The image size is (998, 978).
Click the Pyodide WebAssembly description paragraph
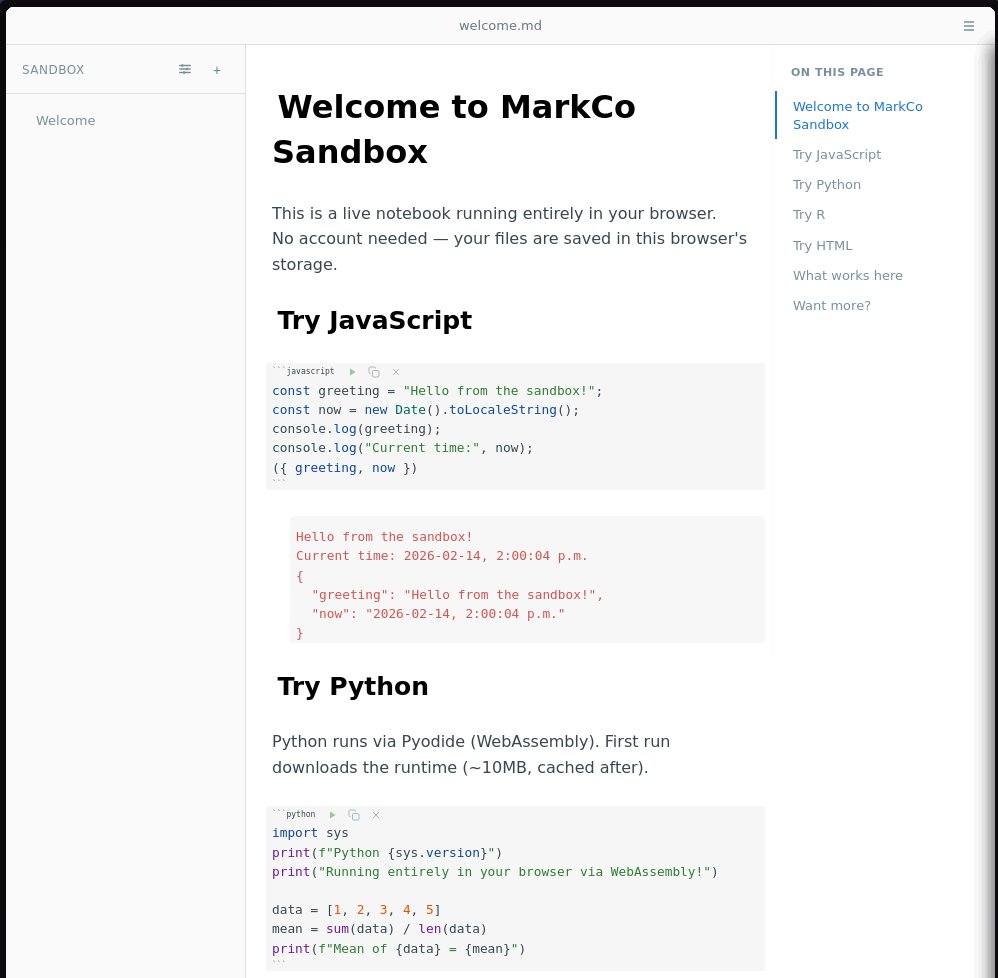(471, 755)
